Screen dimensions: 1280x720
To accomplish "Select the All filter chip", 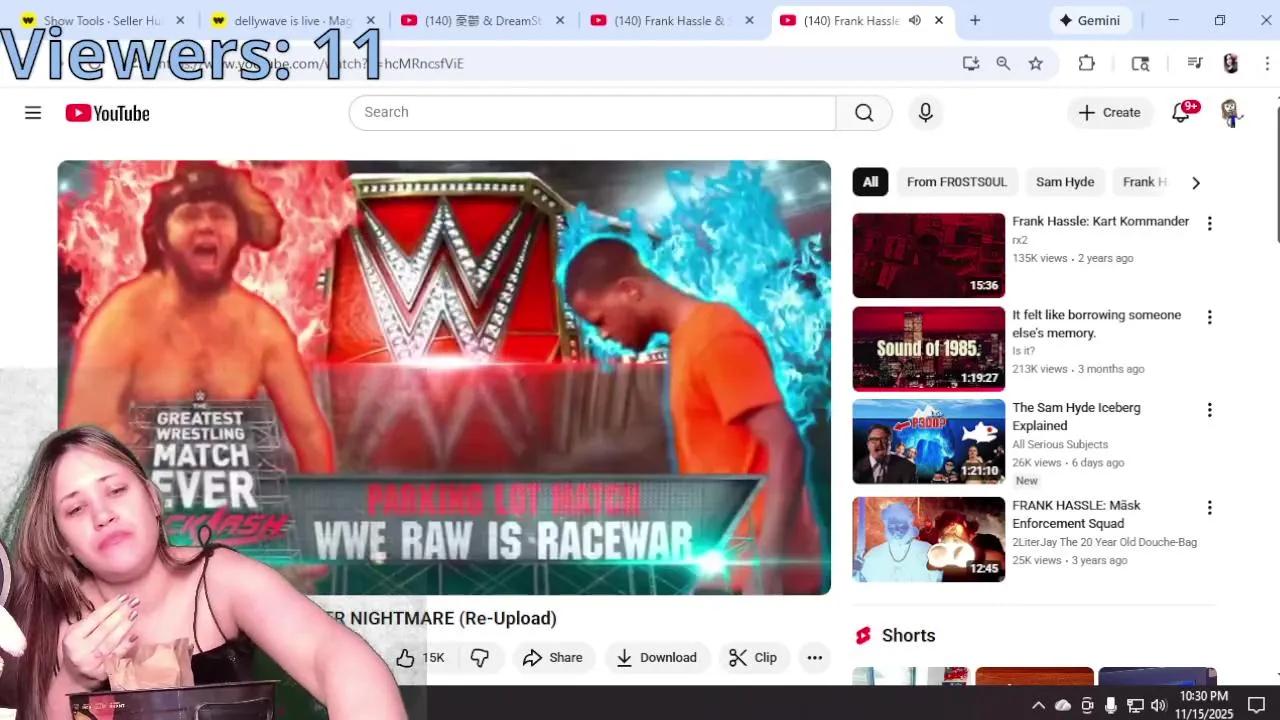I will tap(870, 182).
